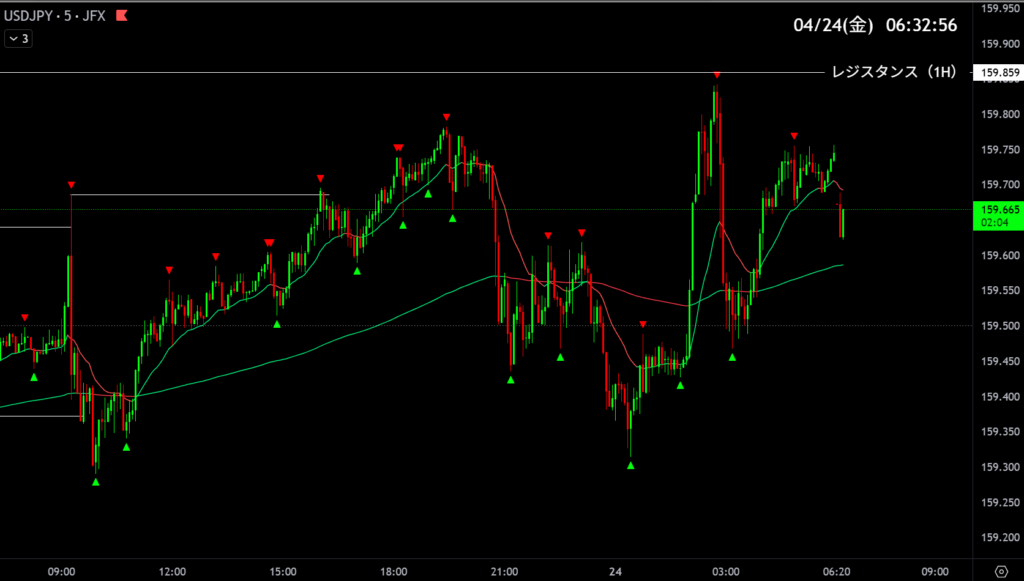
Task: Click the lowest green triangle marker near 159.300
Action: 96,482
